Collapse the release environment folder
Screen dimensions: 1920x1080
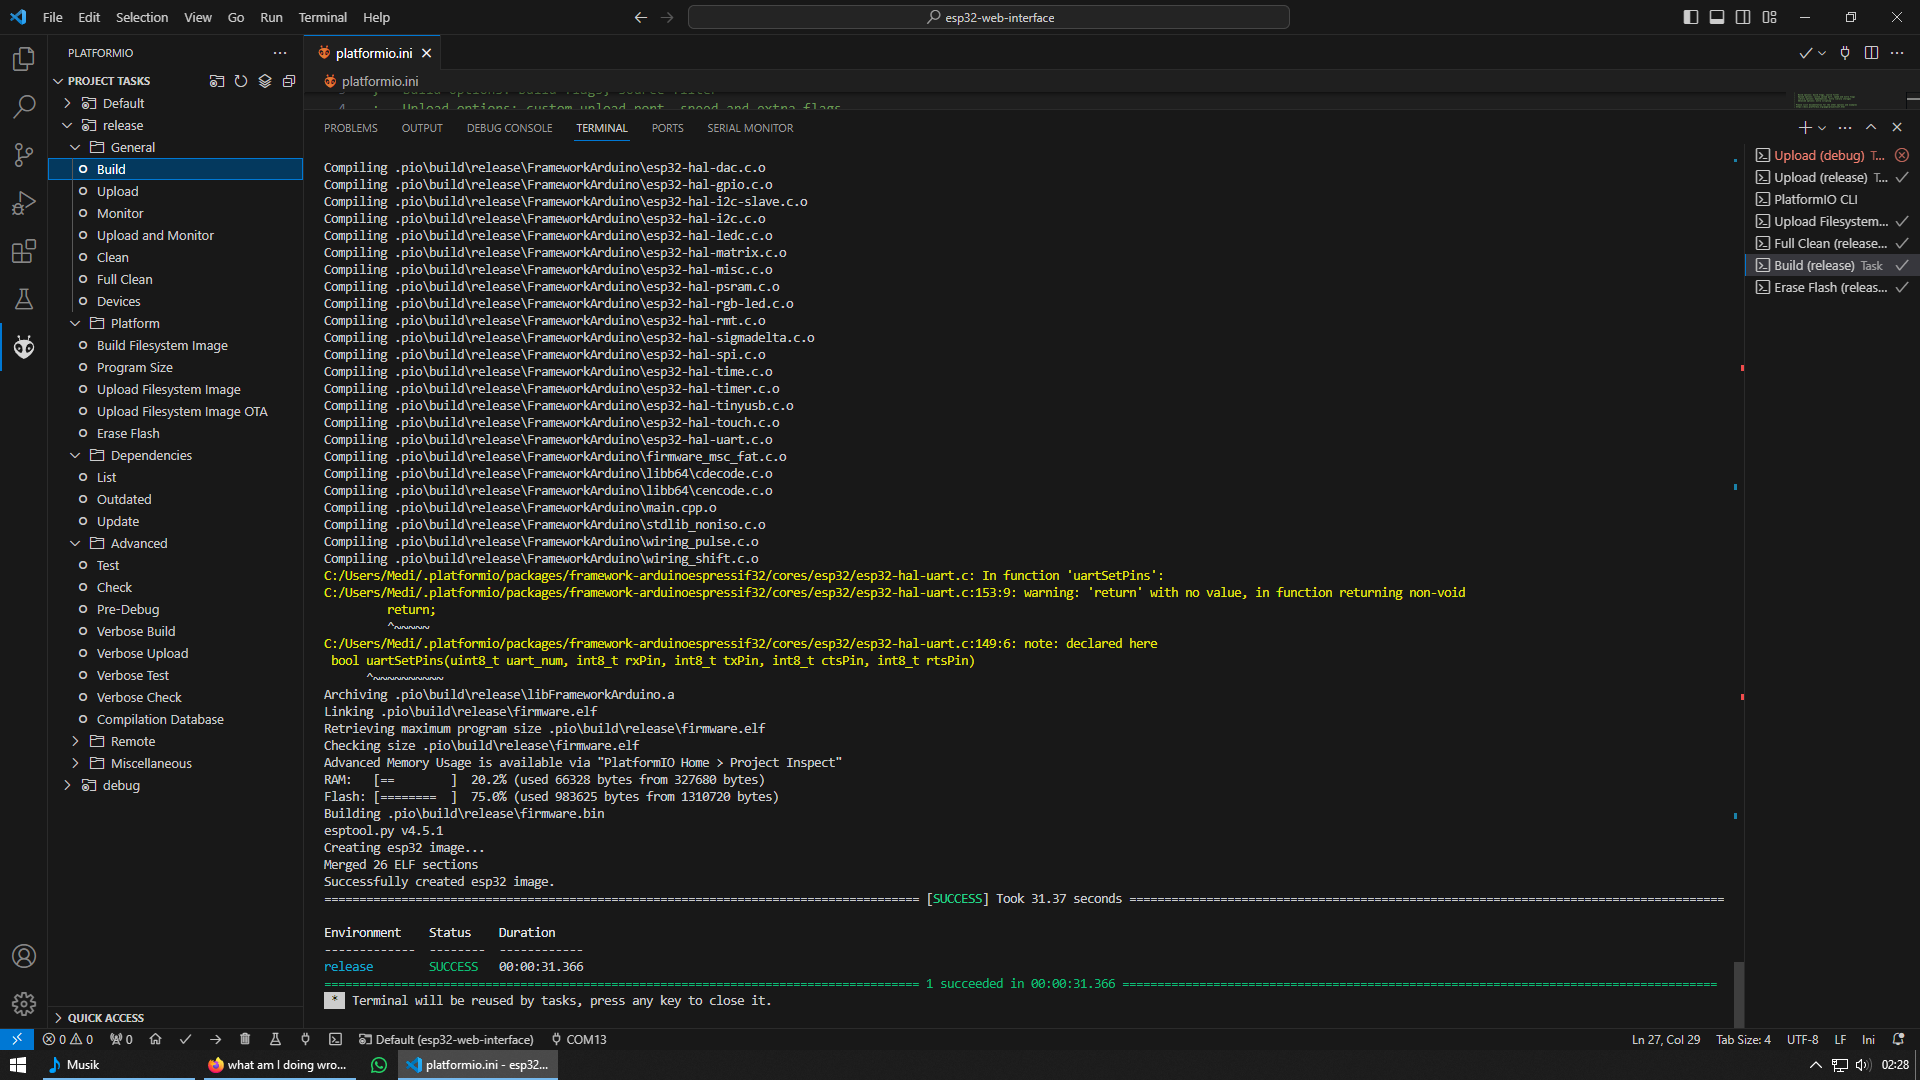tap(67, 125)
